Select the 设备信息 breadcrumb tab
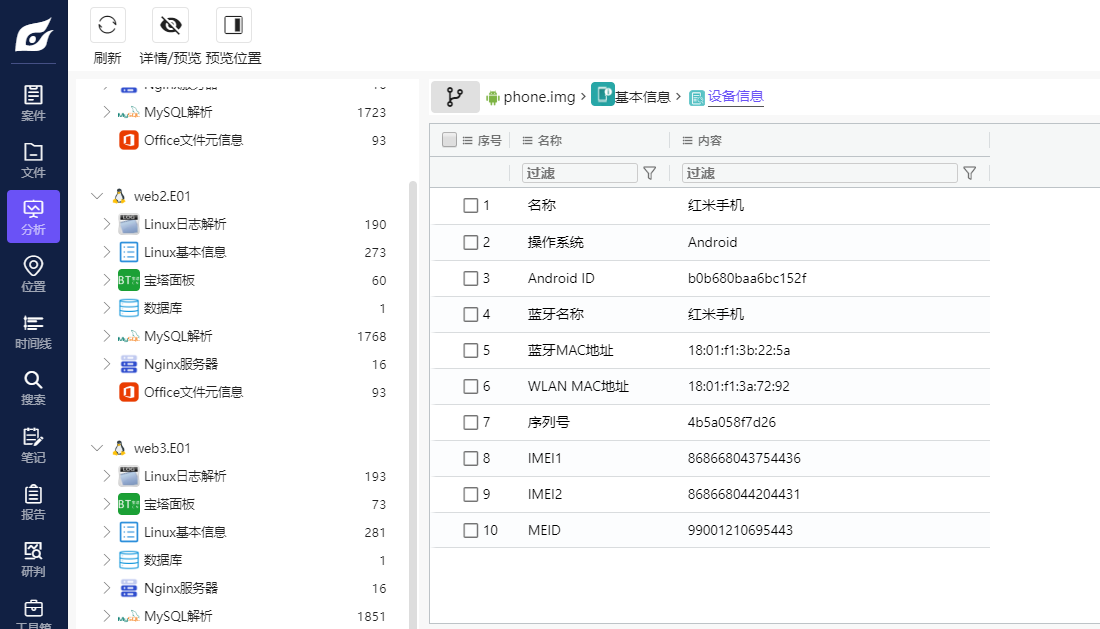Screen dimensions: 1100x629 tap(735, 97)
